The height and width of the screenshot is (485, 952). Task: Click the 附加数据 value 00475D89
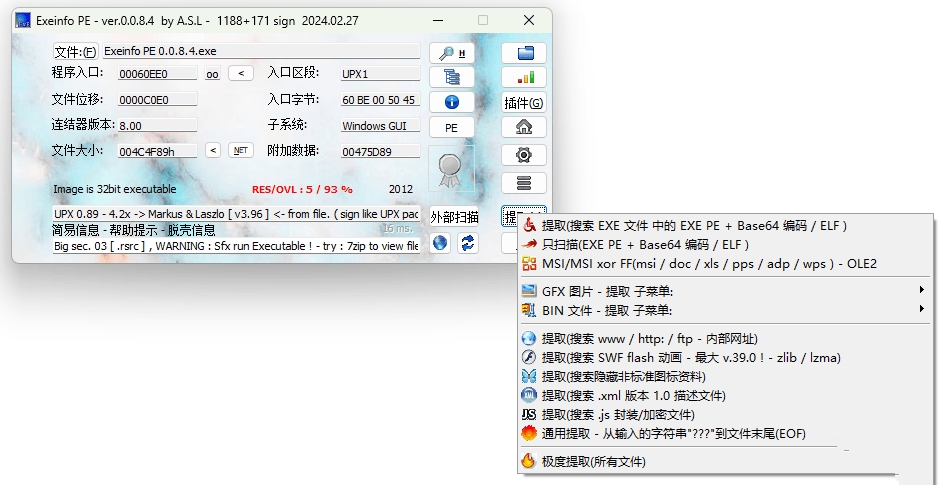click(x=380, y=152)
